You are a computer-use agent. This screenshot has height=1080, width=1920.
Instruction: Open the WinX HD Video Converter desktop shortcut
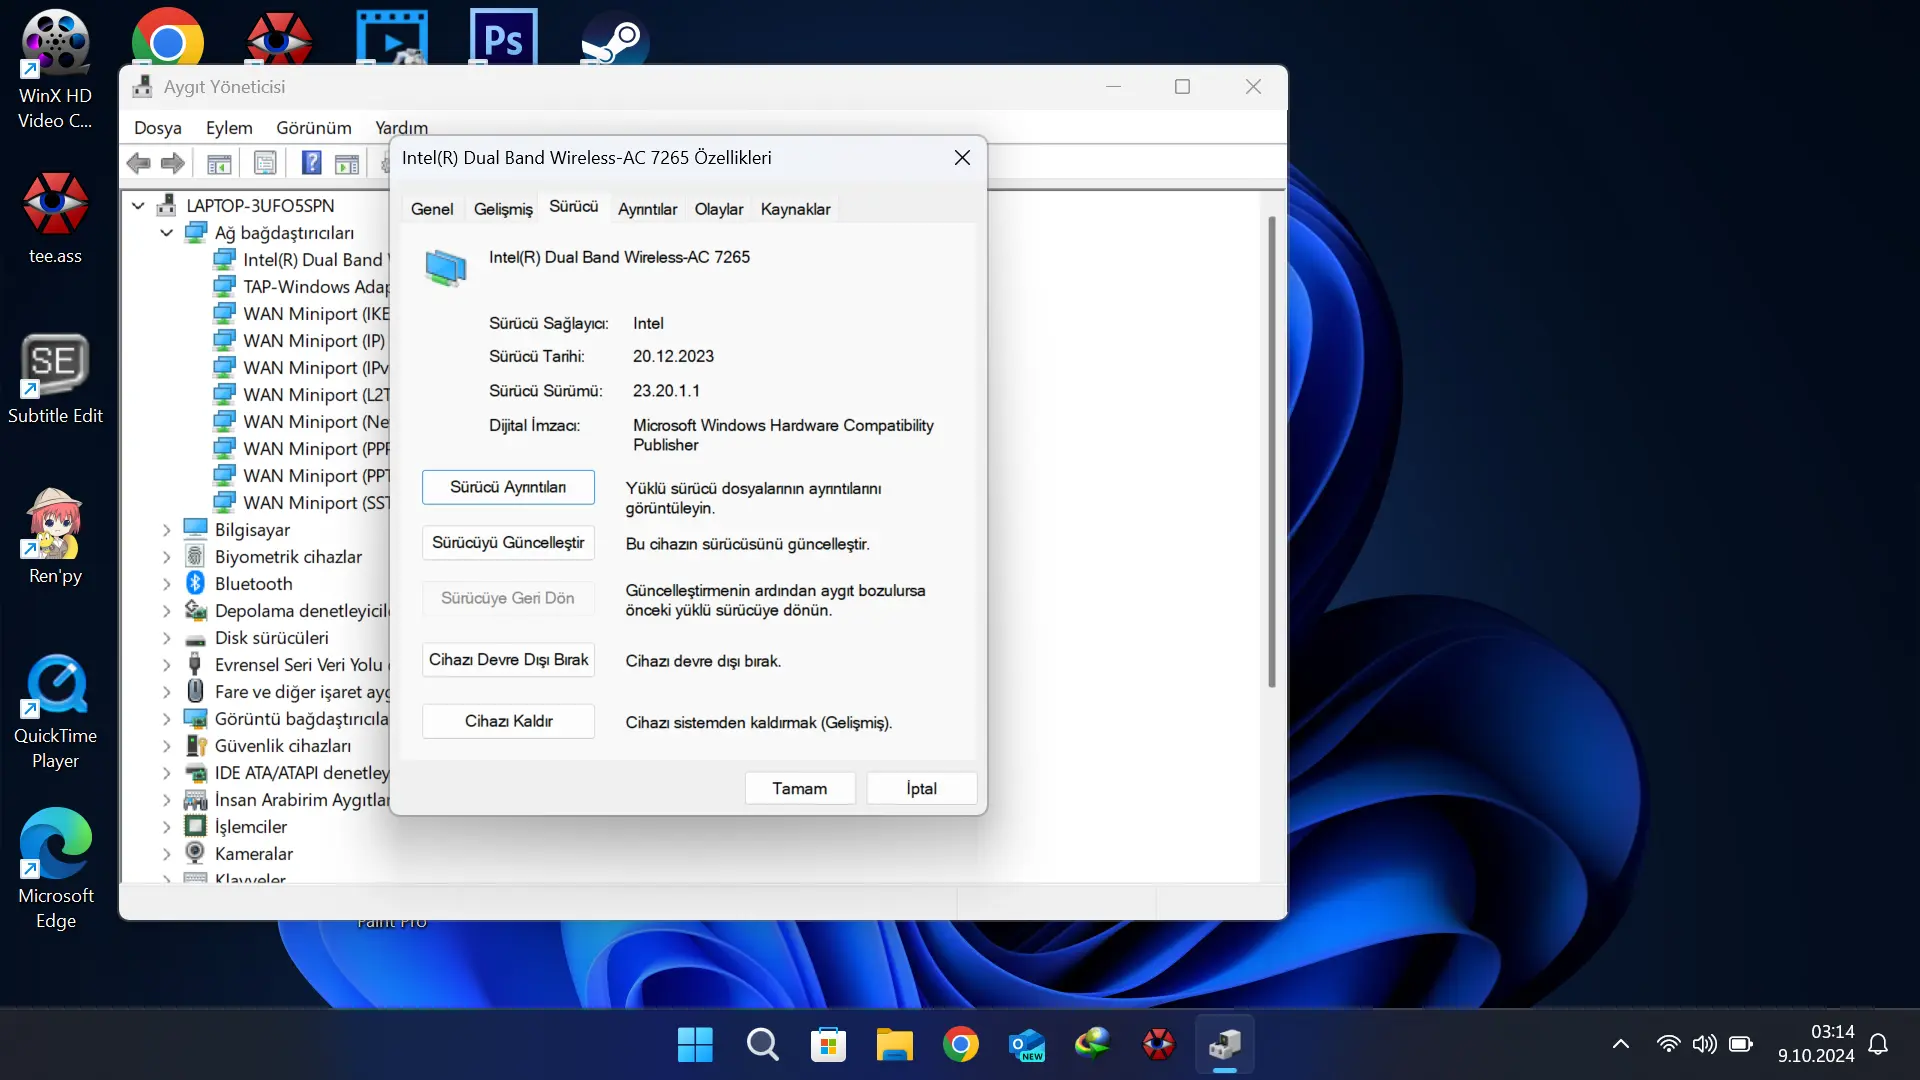tap(55, 70)
